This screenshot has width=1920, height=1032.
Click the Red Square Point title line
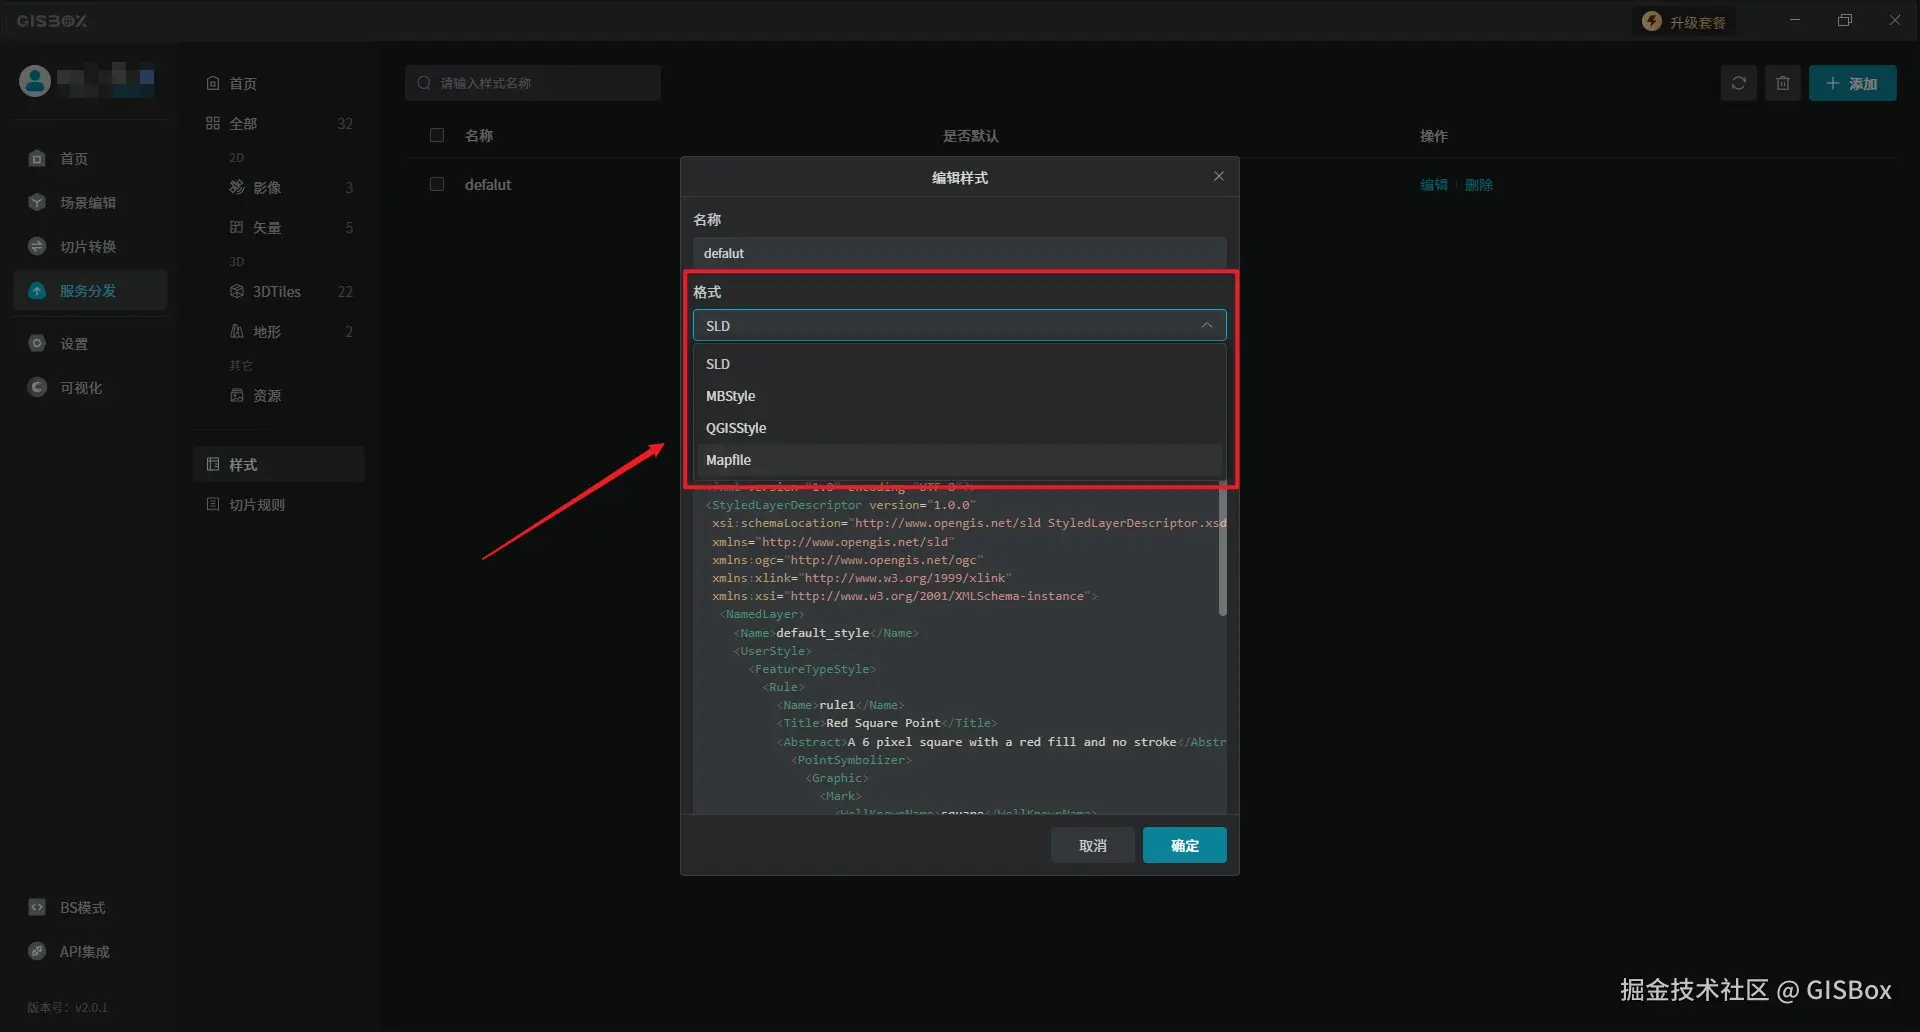coord(887,724)
